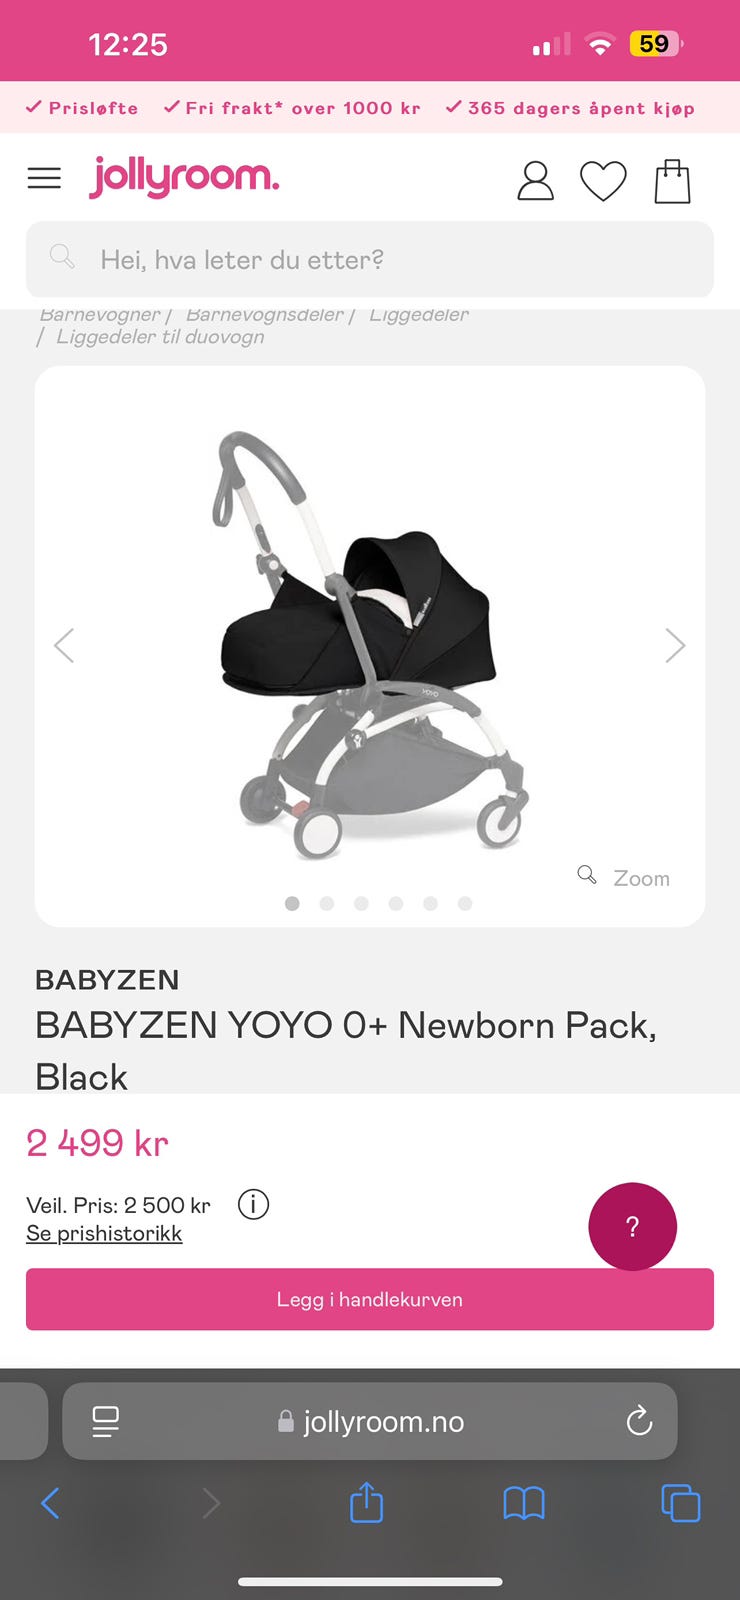Open Safari bookmarks book icon
Viewport: 740px width, 1600px height.
click(x=524, y=1503)
